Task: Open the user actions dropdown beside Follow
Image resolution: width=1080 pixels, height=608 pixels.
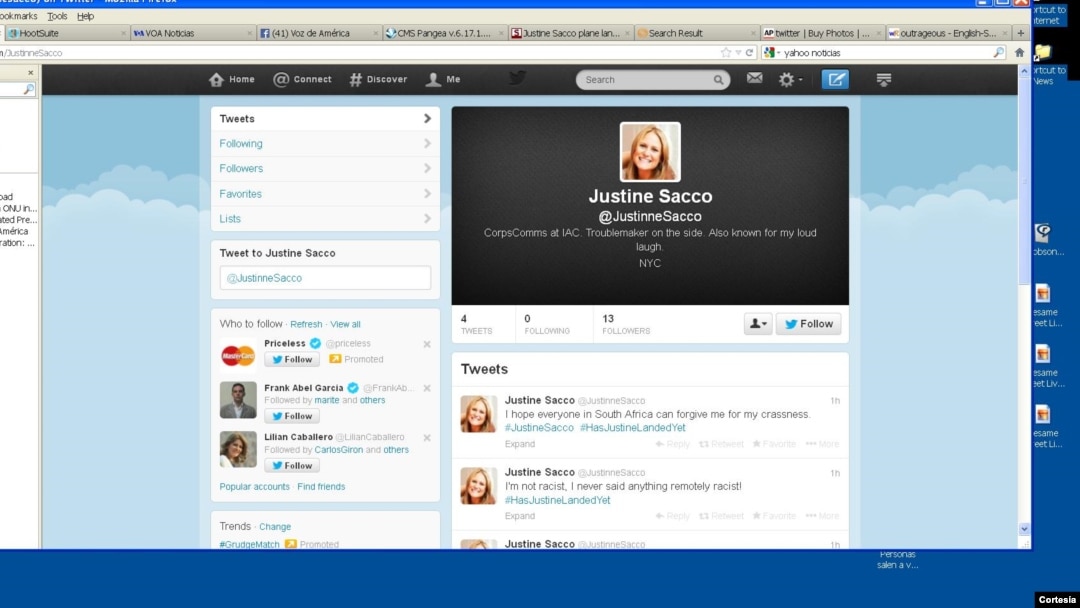Action: [x=758, y=324]
